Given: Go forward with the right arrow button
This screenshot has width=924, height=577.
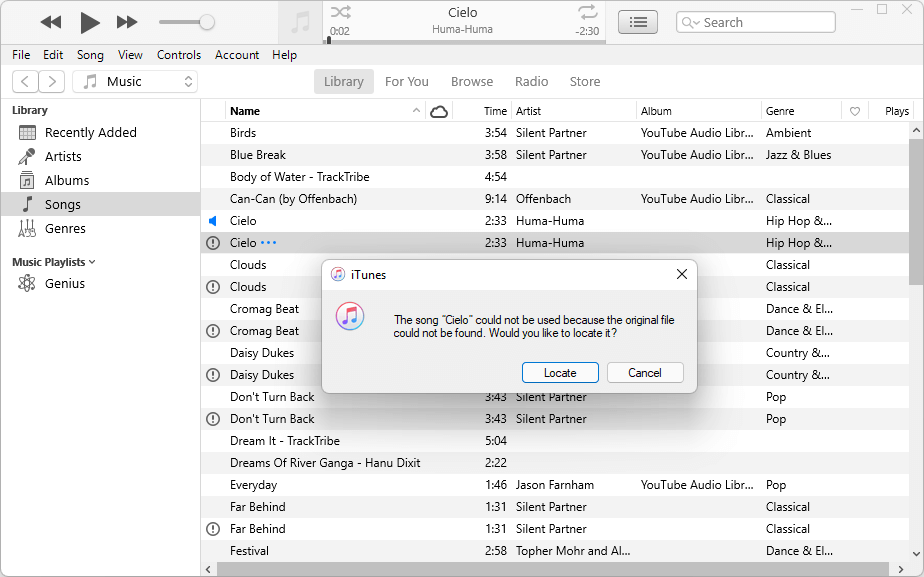Looking at the screenshot, I should pos(52,81).
